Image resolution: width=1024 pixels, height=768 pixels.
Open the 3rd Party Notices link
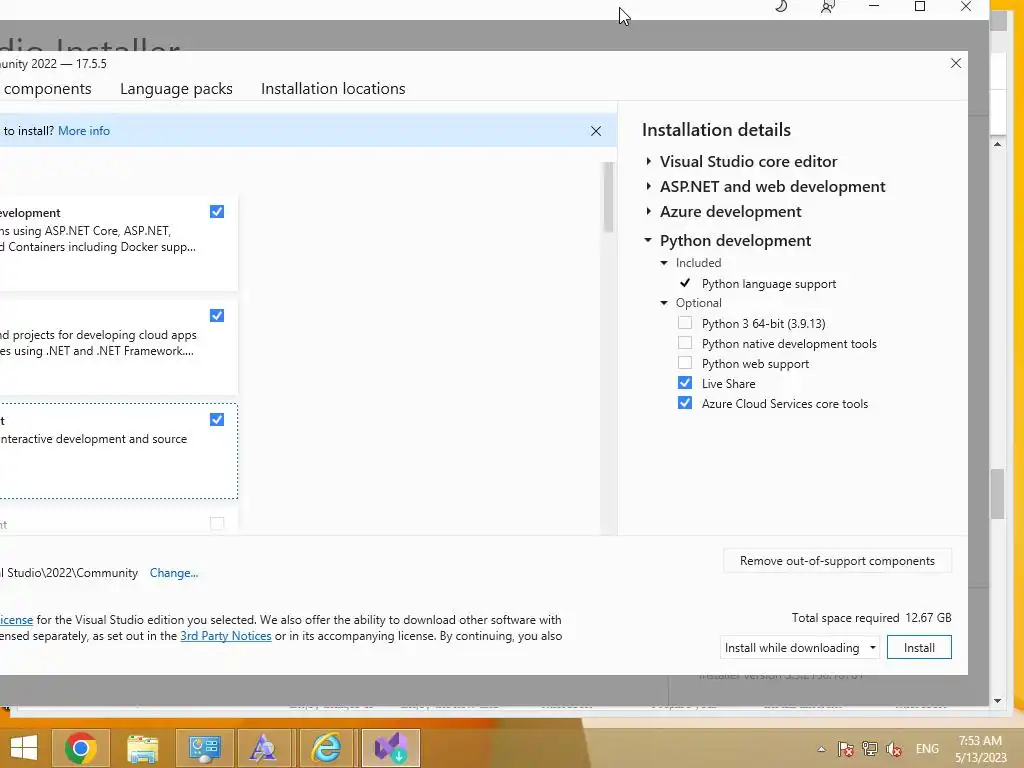(226, 635)
